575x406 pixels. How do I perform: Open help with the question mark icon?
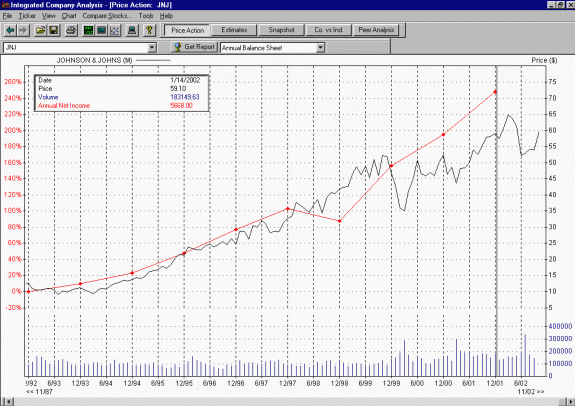tap(149, 30)
